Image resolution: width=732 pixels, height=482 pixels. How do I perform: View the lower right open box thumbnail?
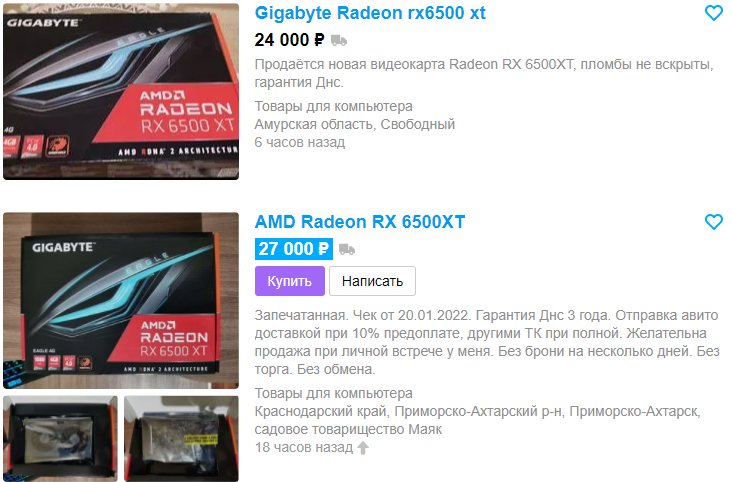(181, 439)
